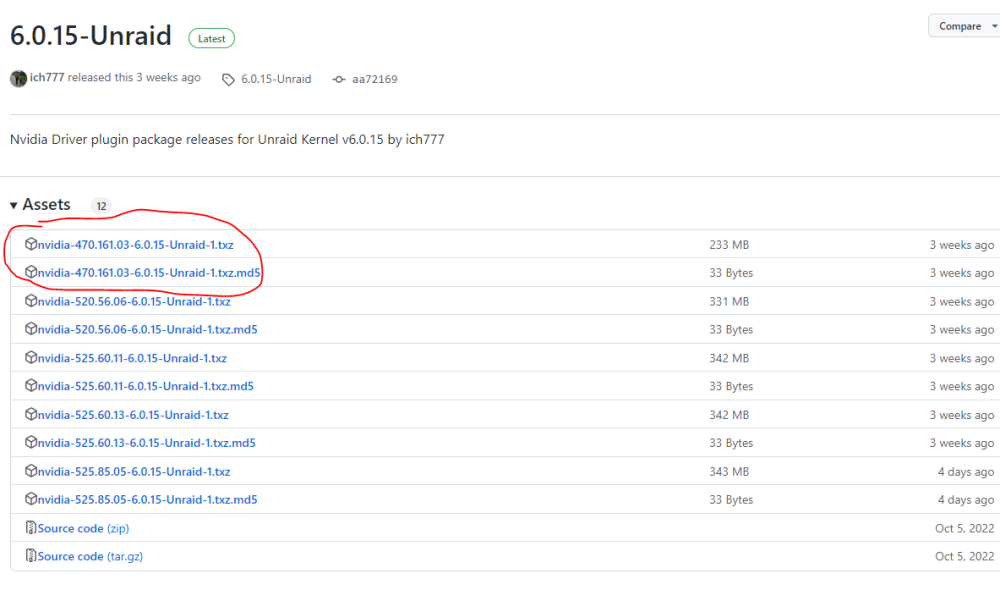Download nvidia-525.60.11-6.0.15-Unraid-1.txz.md5

coord(145,387)
